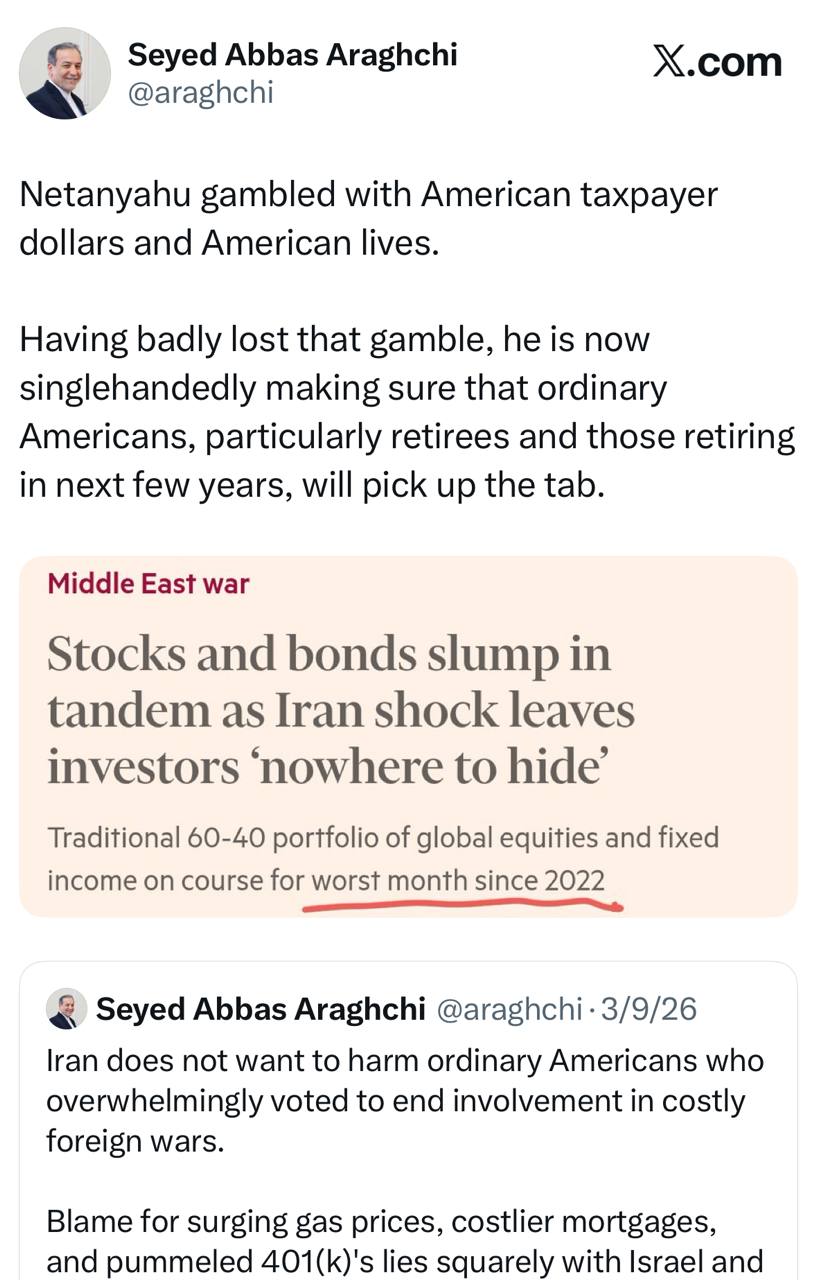
Task: Open headline line 'Stocks and bonds slump in'
Action: tap(328, 654)
